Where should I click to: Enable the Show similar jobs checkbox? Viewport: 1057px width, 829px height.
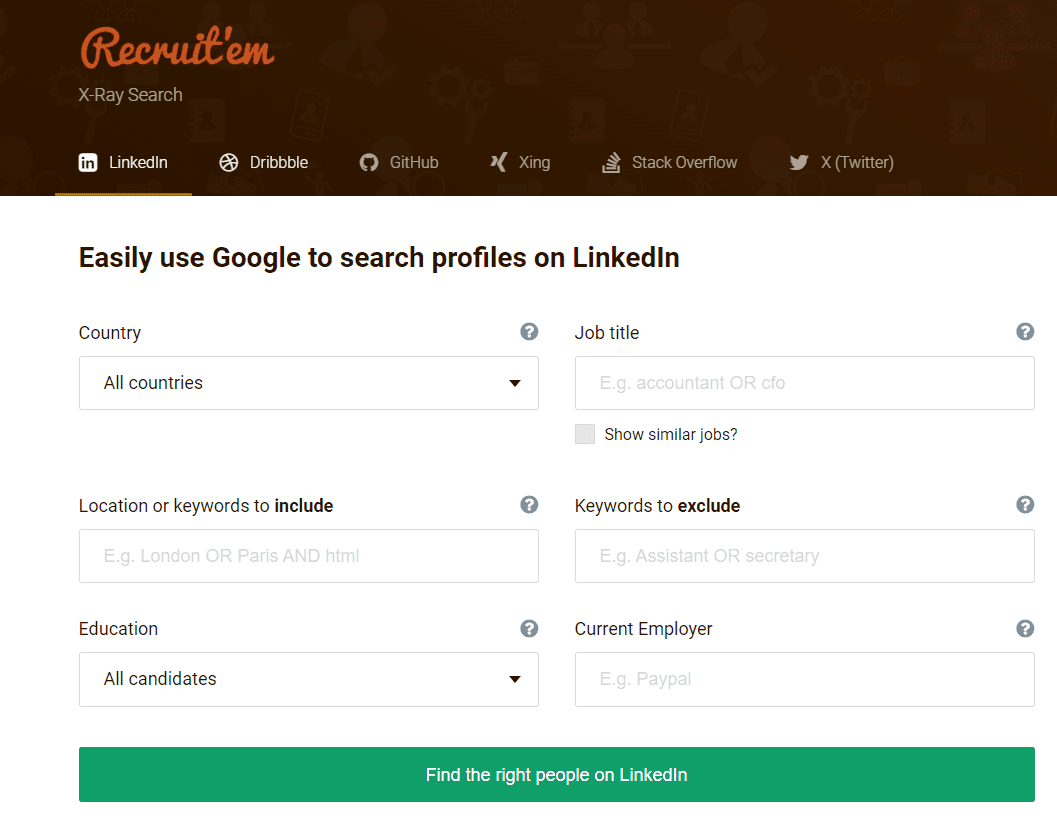tap(585, 434)
